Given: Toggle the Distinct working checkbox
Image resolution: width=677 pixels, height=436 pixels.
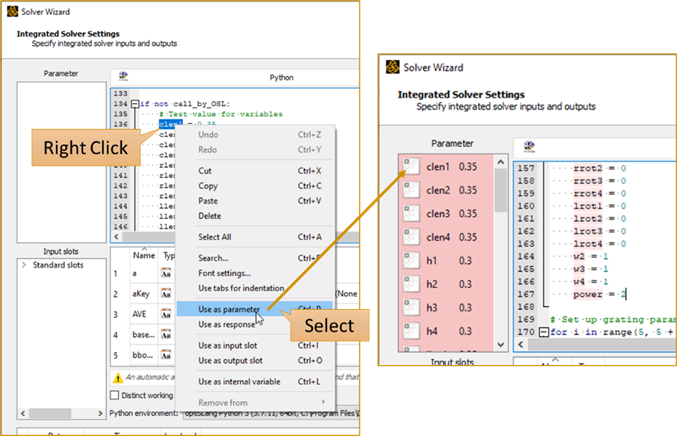Looking at the screenshot, I should [115, 395].
